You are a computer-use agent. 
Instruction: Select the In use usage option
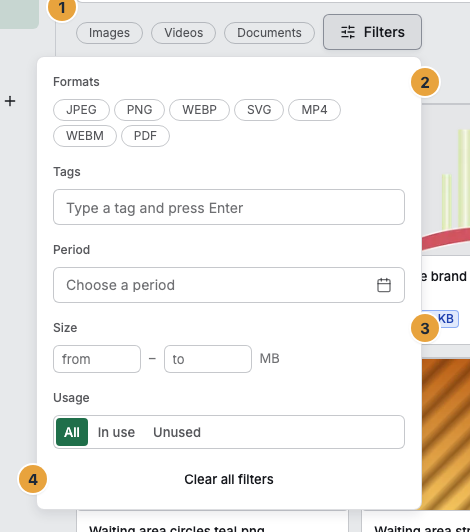click(x=116, y=432)
